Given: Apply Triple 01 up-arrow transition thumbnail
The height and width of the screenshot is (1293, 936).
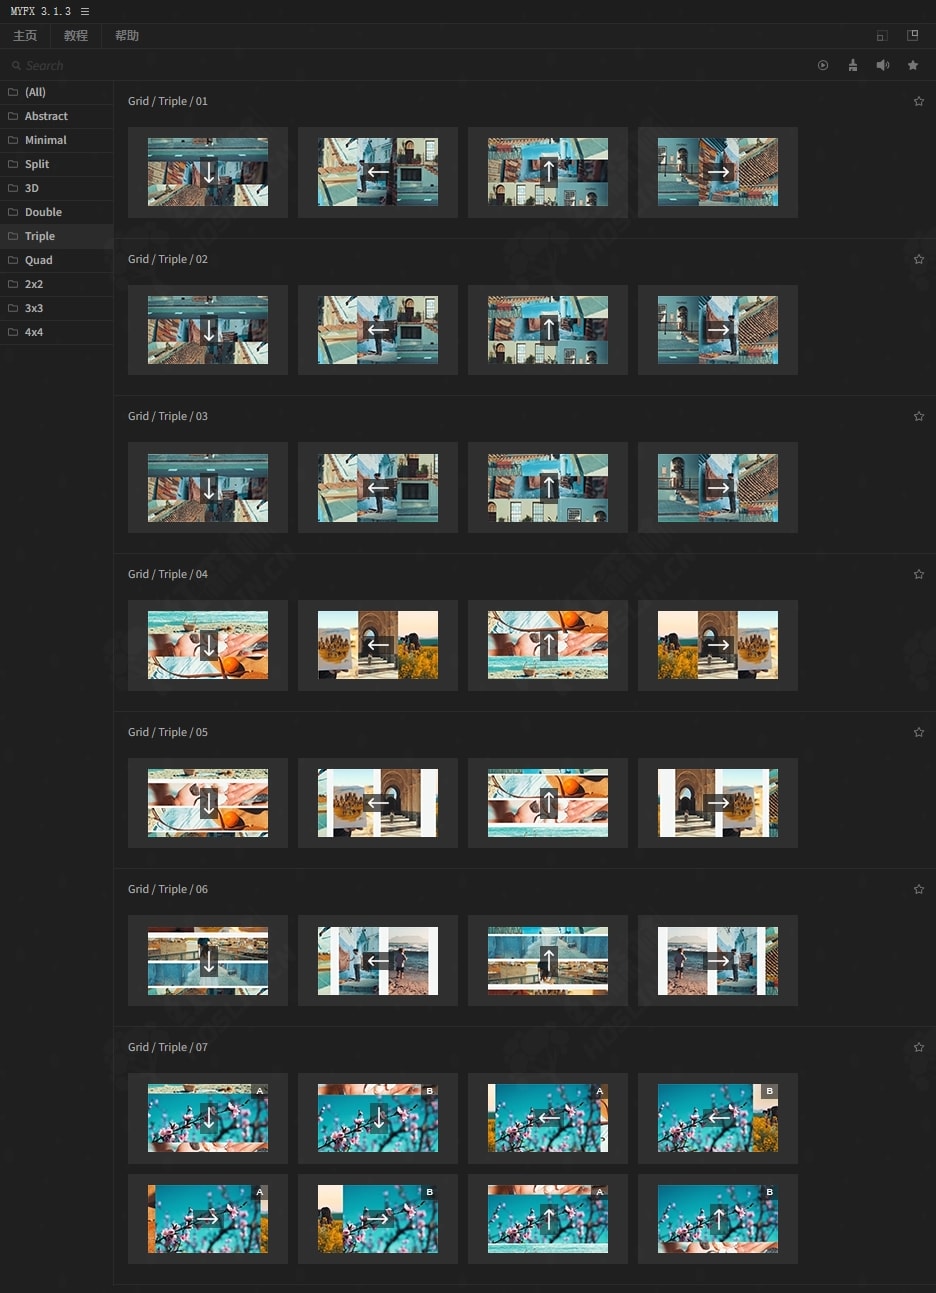Looking at the screenshot, I should click(548, 172).
